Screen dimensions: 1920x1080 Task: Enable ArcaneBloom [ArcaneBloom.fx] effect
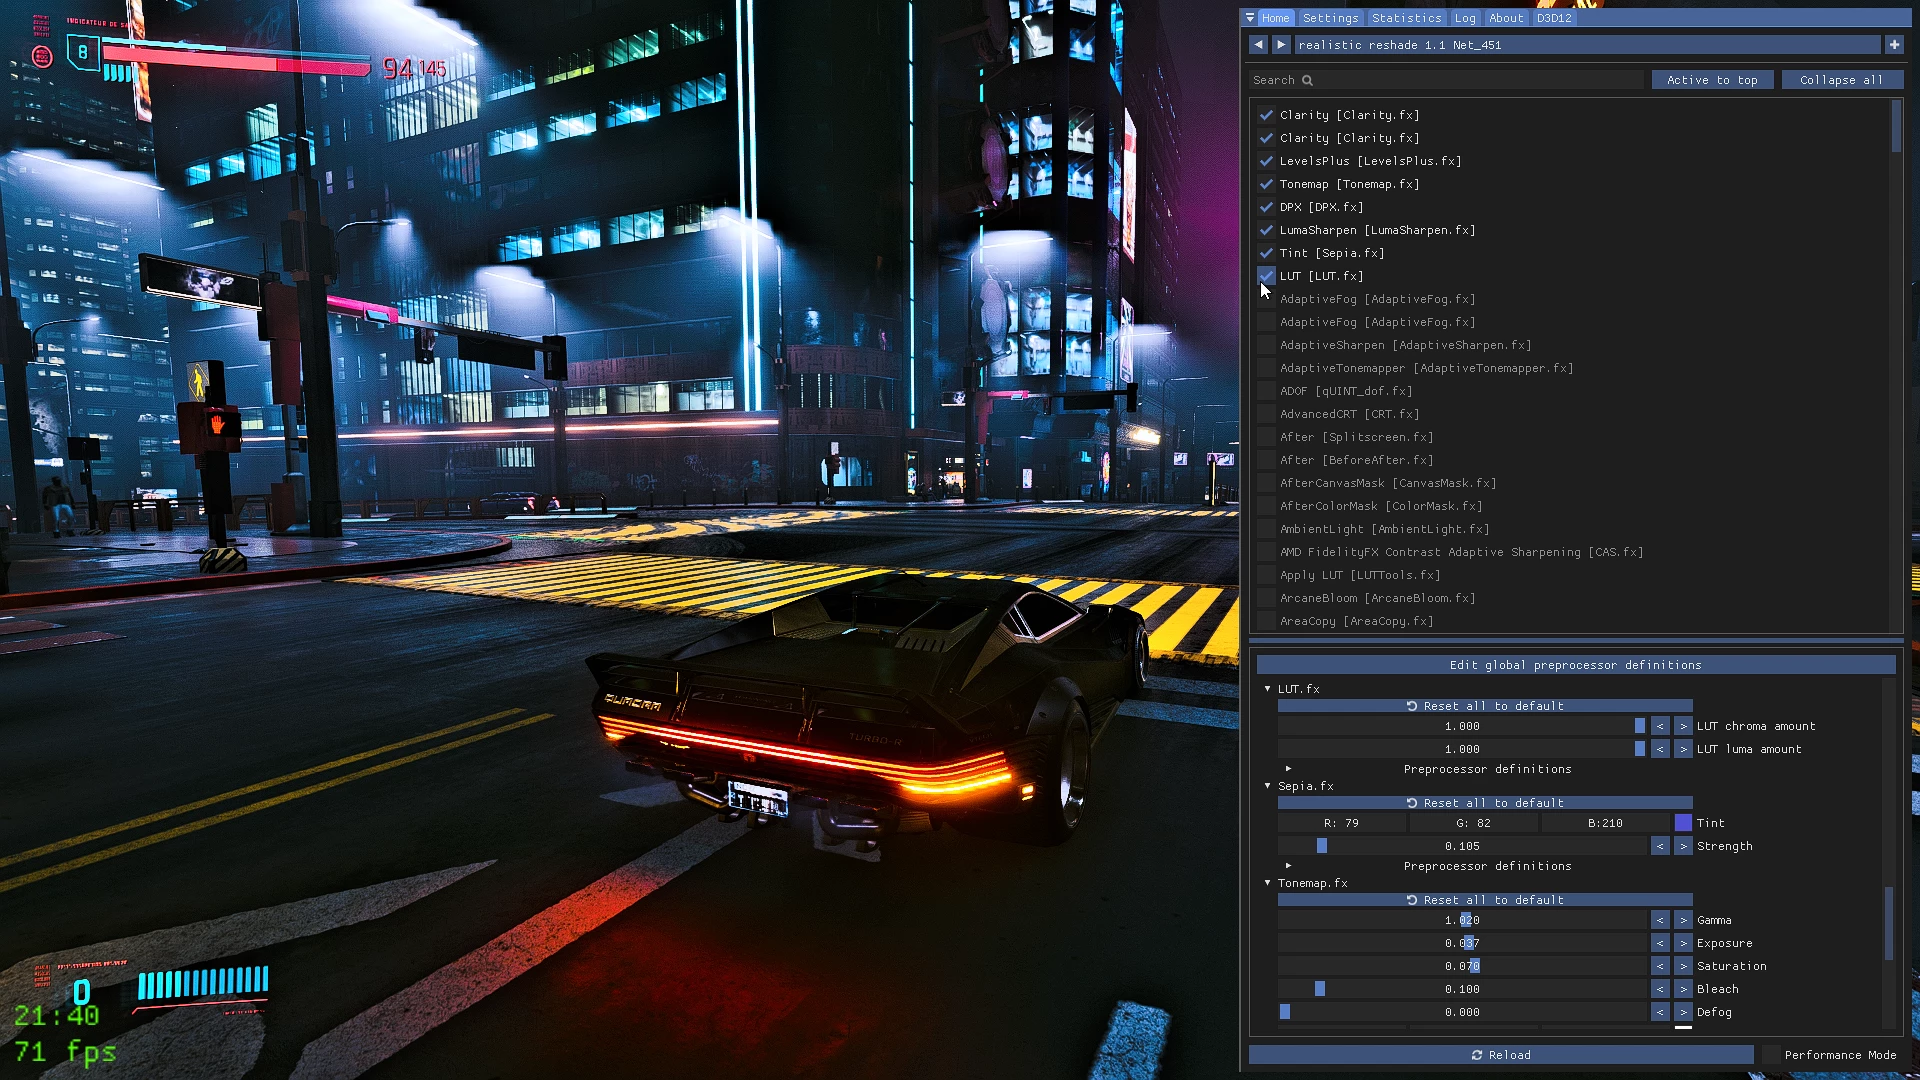point(1266,598)
